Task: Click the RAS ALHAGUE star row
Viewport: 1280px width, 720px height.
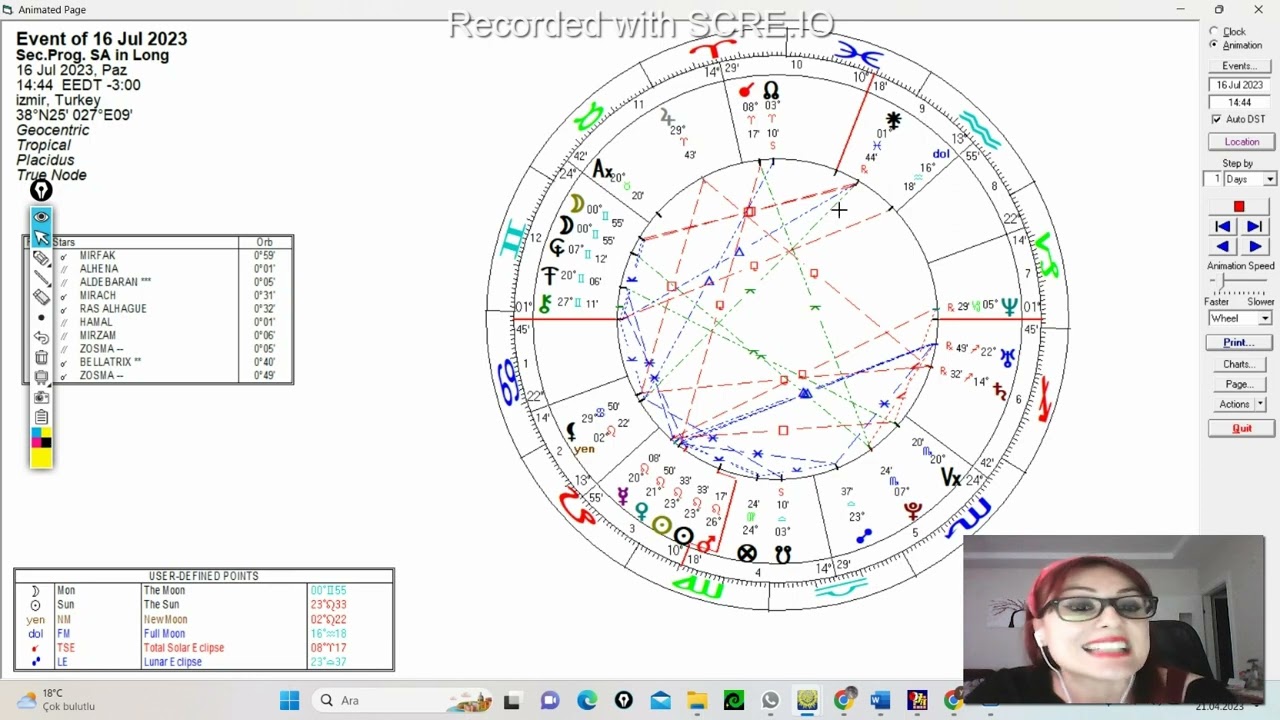Action: coord(158,308)
